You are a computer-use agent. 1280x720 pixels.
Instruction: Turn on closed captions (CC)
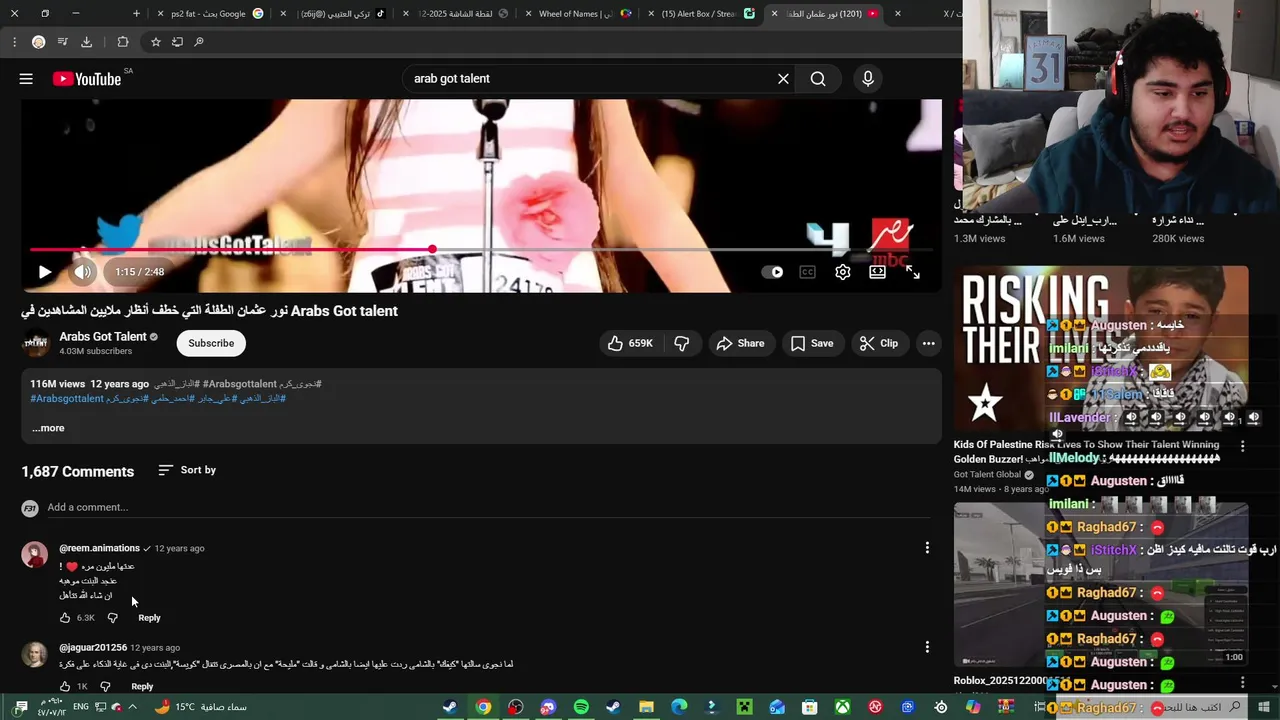coord(808,272)
